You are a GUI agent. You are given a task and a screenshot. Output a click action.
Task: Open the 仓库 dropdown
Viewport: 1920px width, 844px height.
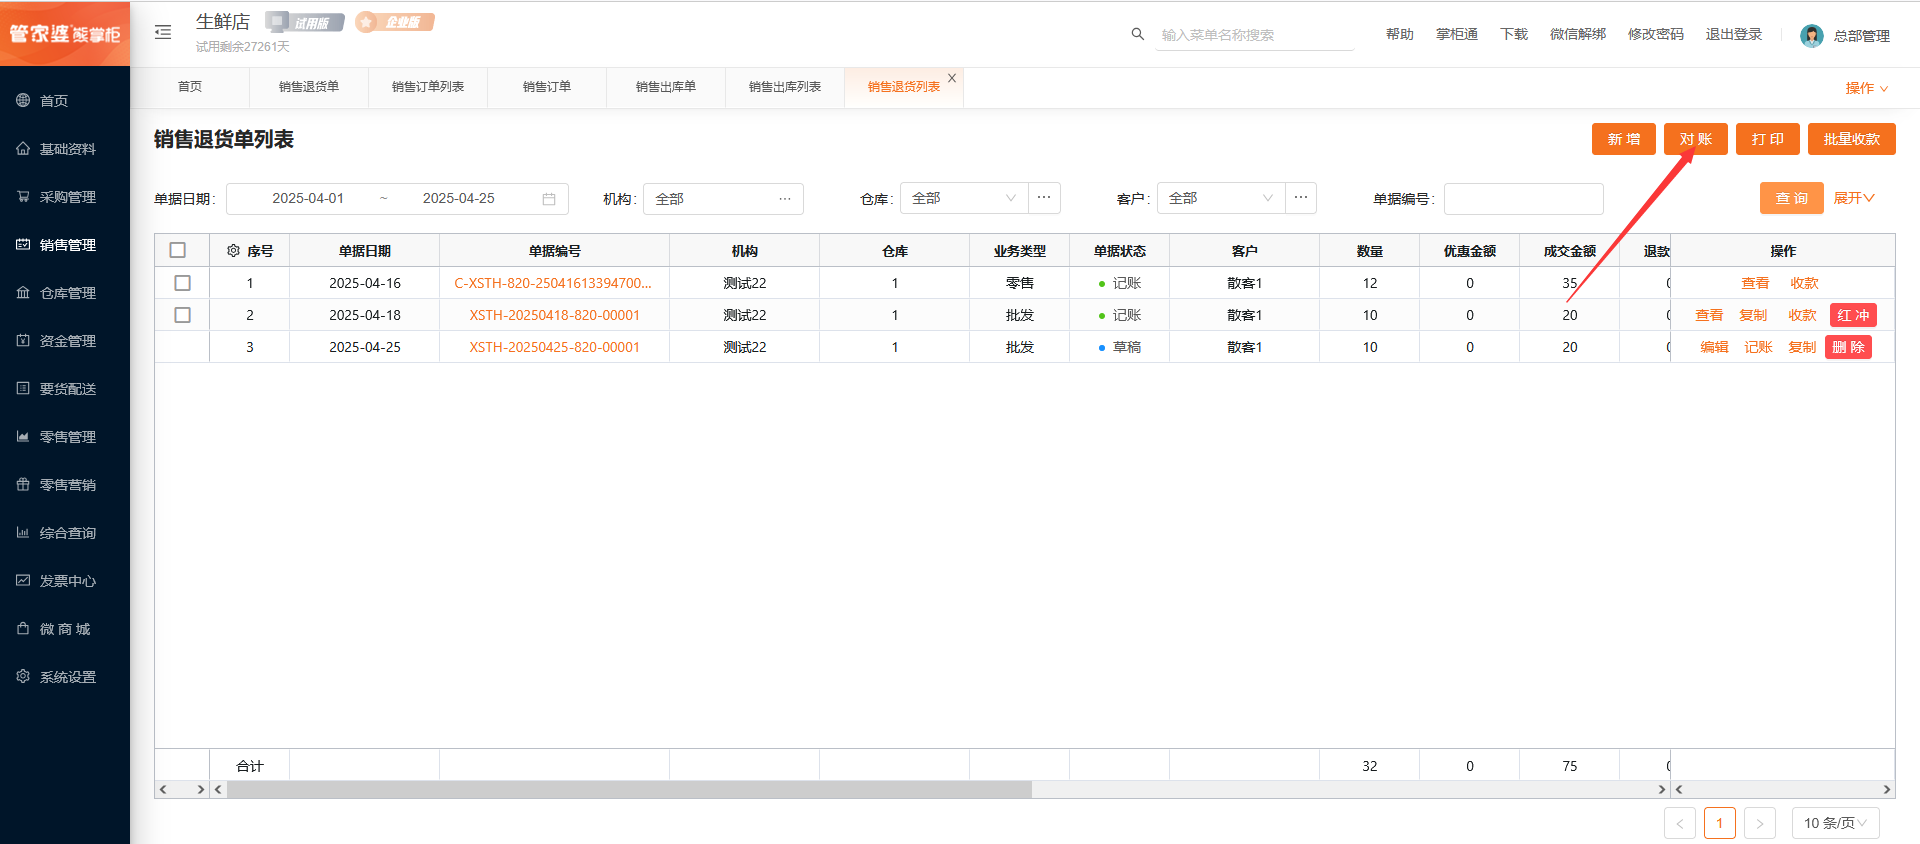[x=963, y=199]
